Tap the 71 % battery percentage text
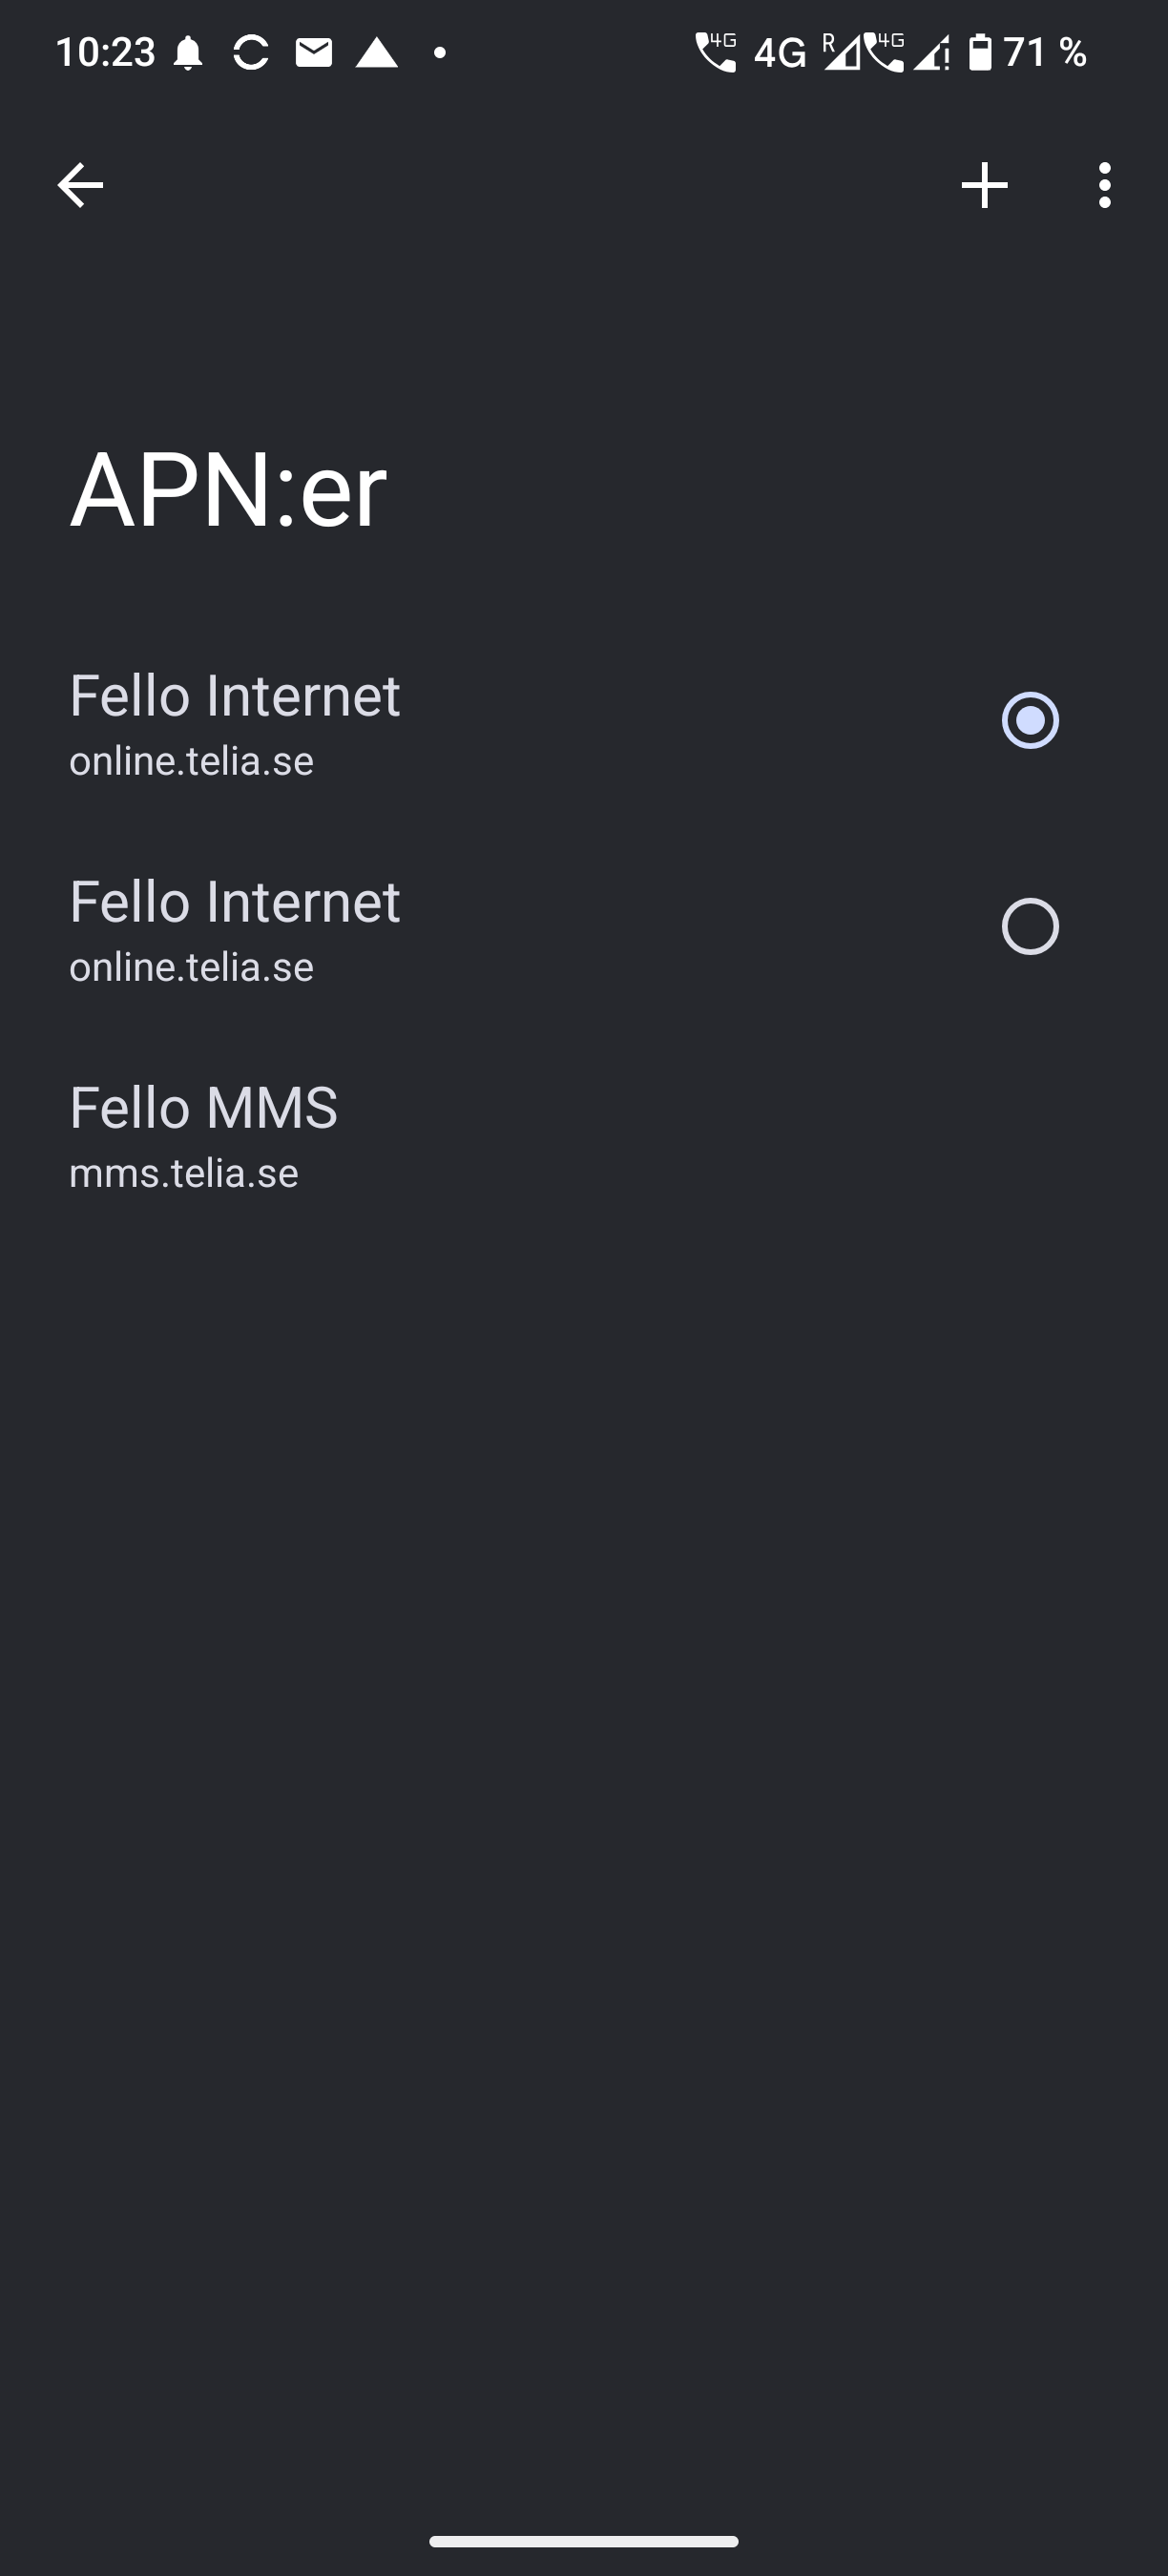The width and height of the screenshot is (1168, 2576). click(1045, 52)
